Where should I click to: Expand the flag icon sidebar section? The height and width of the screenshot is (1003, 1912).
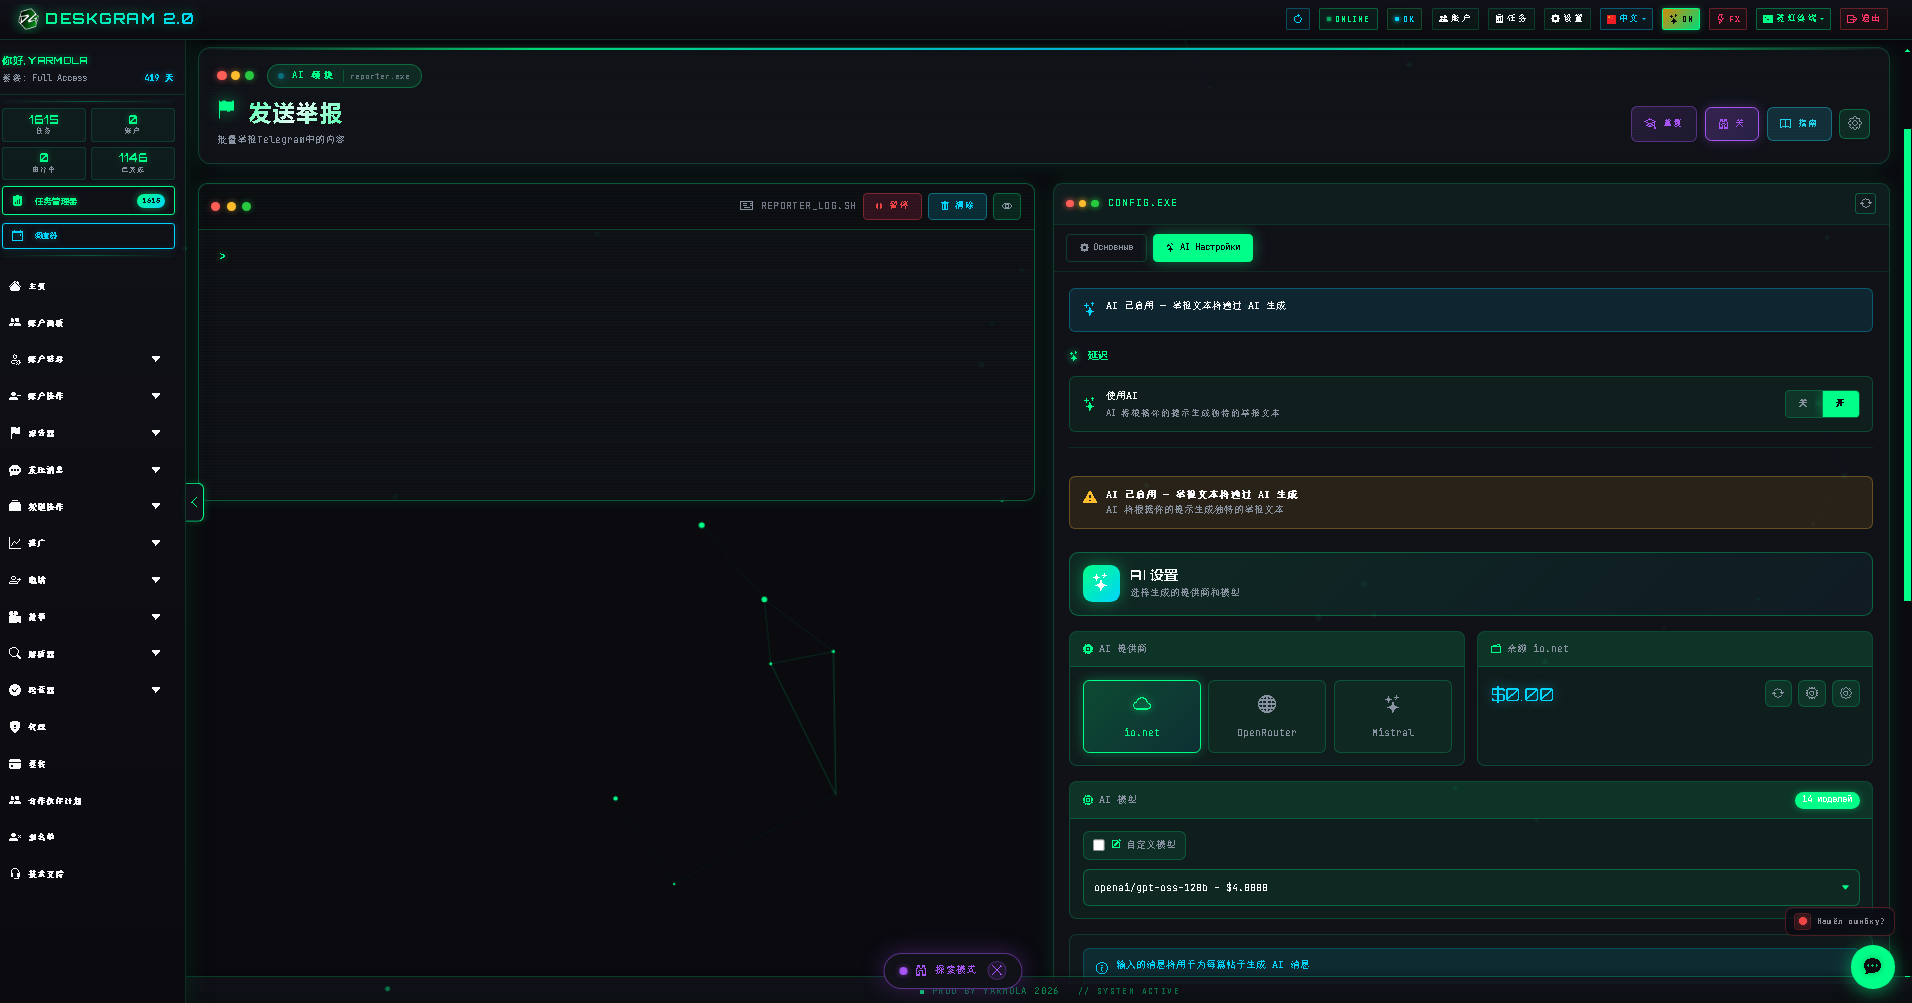pos(90,433)
